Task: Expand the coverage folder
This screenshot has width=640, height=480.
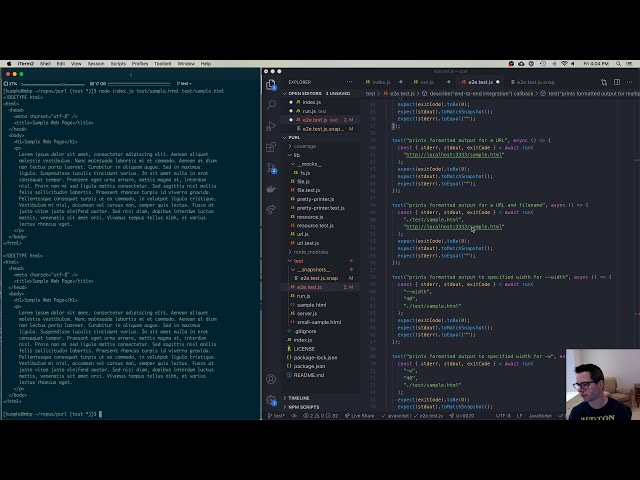Action: (304, 146)
